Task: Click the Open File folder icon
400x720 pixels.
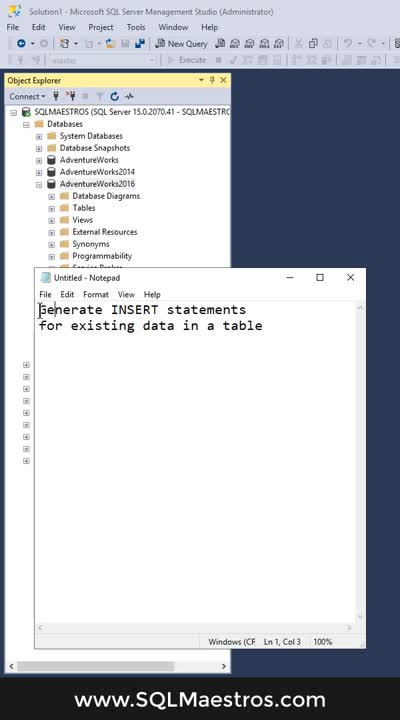Action: [110, 44]
